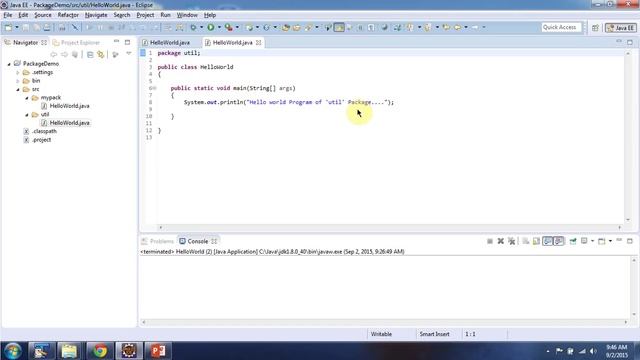Switch to the Project Explorer tab
This screenshot has height=360, width=640.
pos(76,42)
